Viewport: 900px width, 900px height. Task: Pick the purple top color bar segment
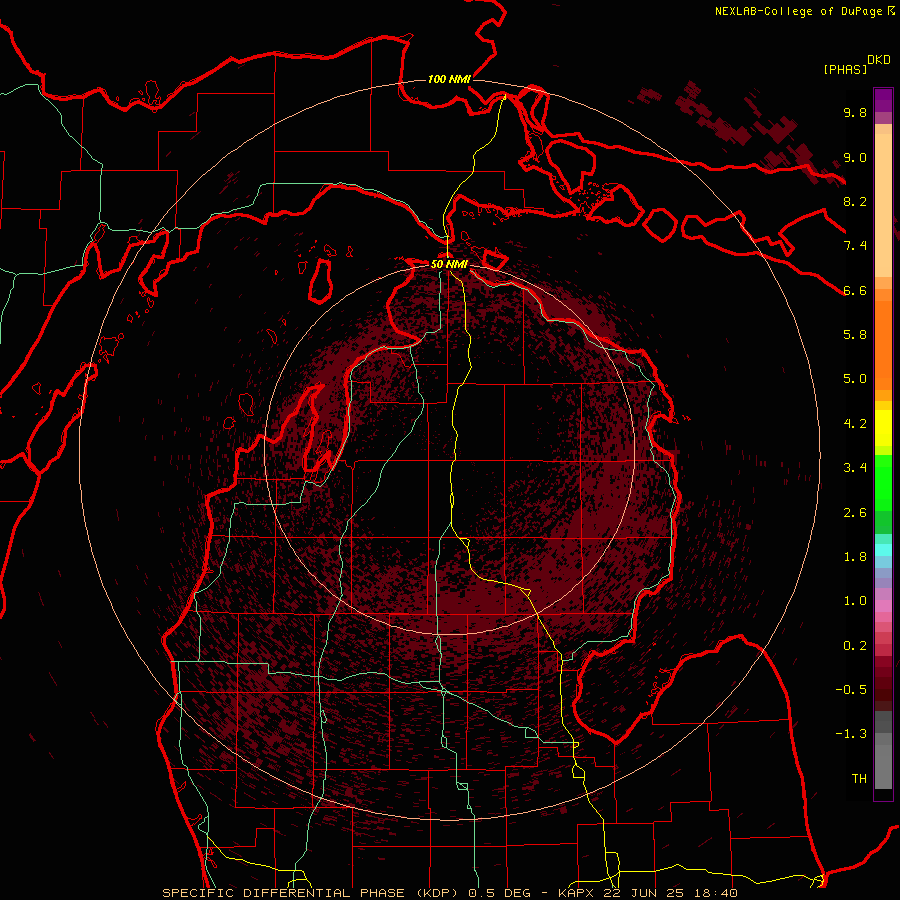[883, 100]
